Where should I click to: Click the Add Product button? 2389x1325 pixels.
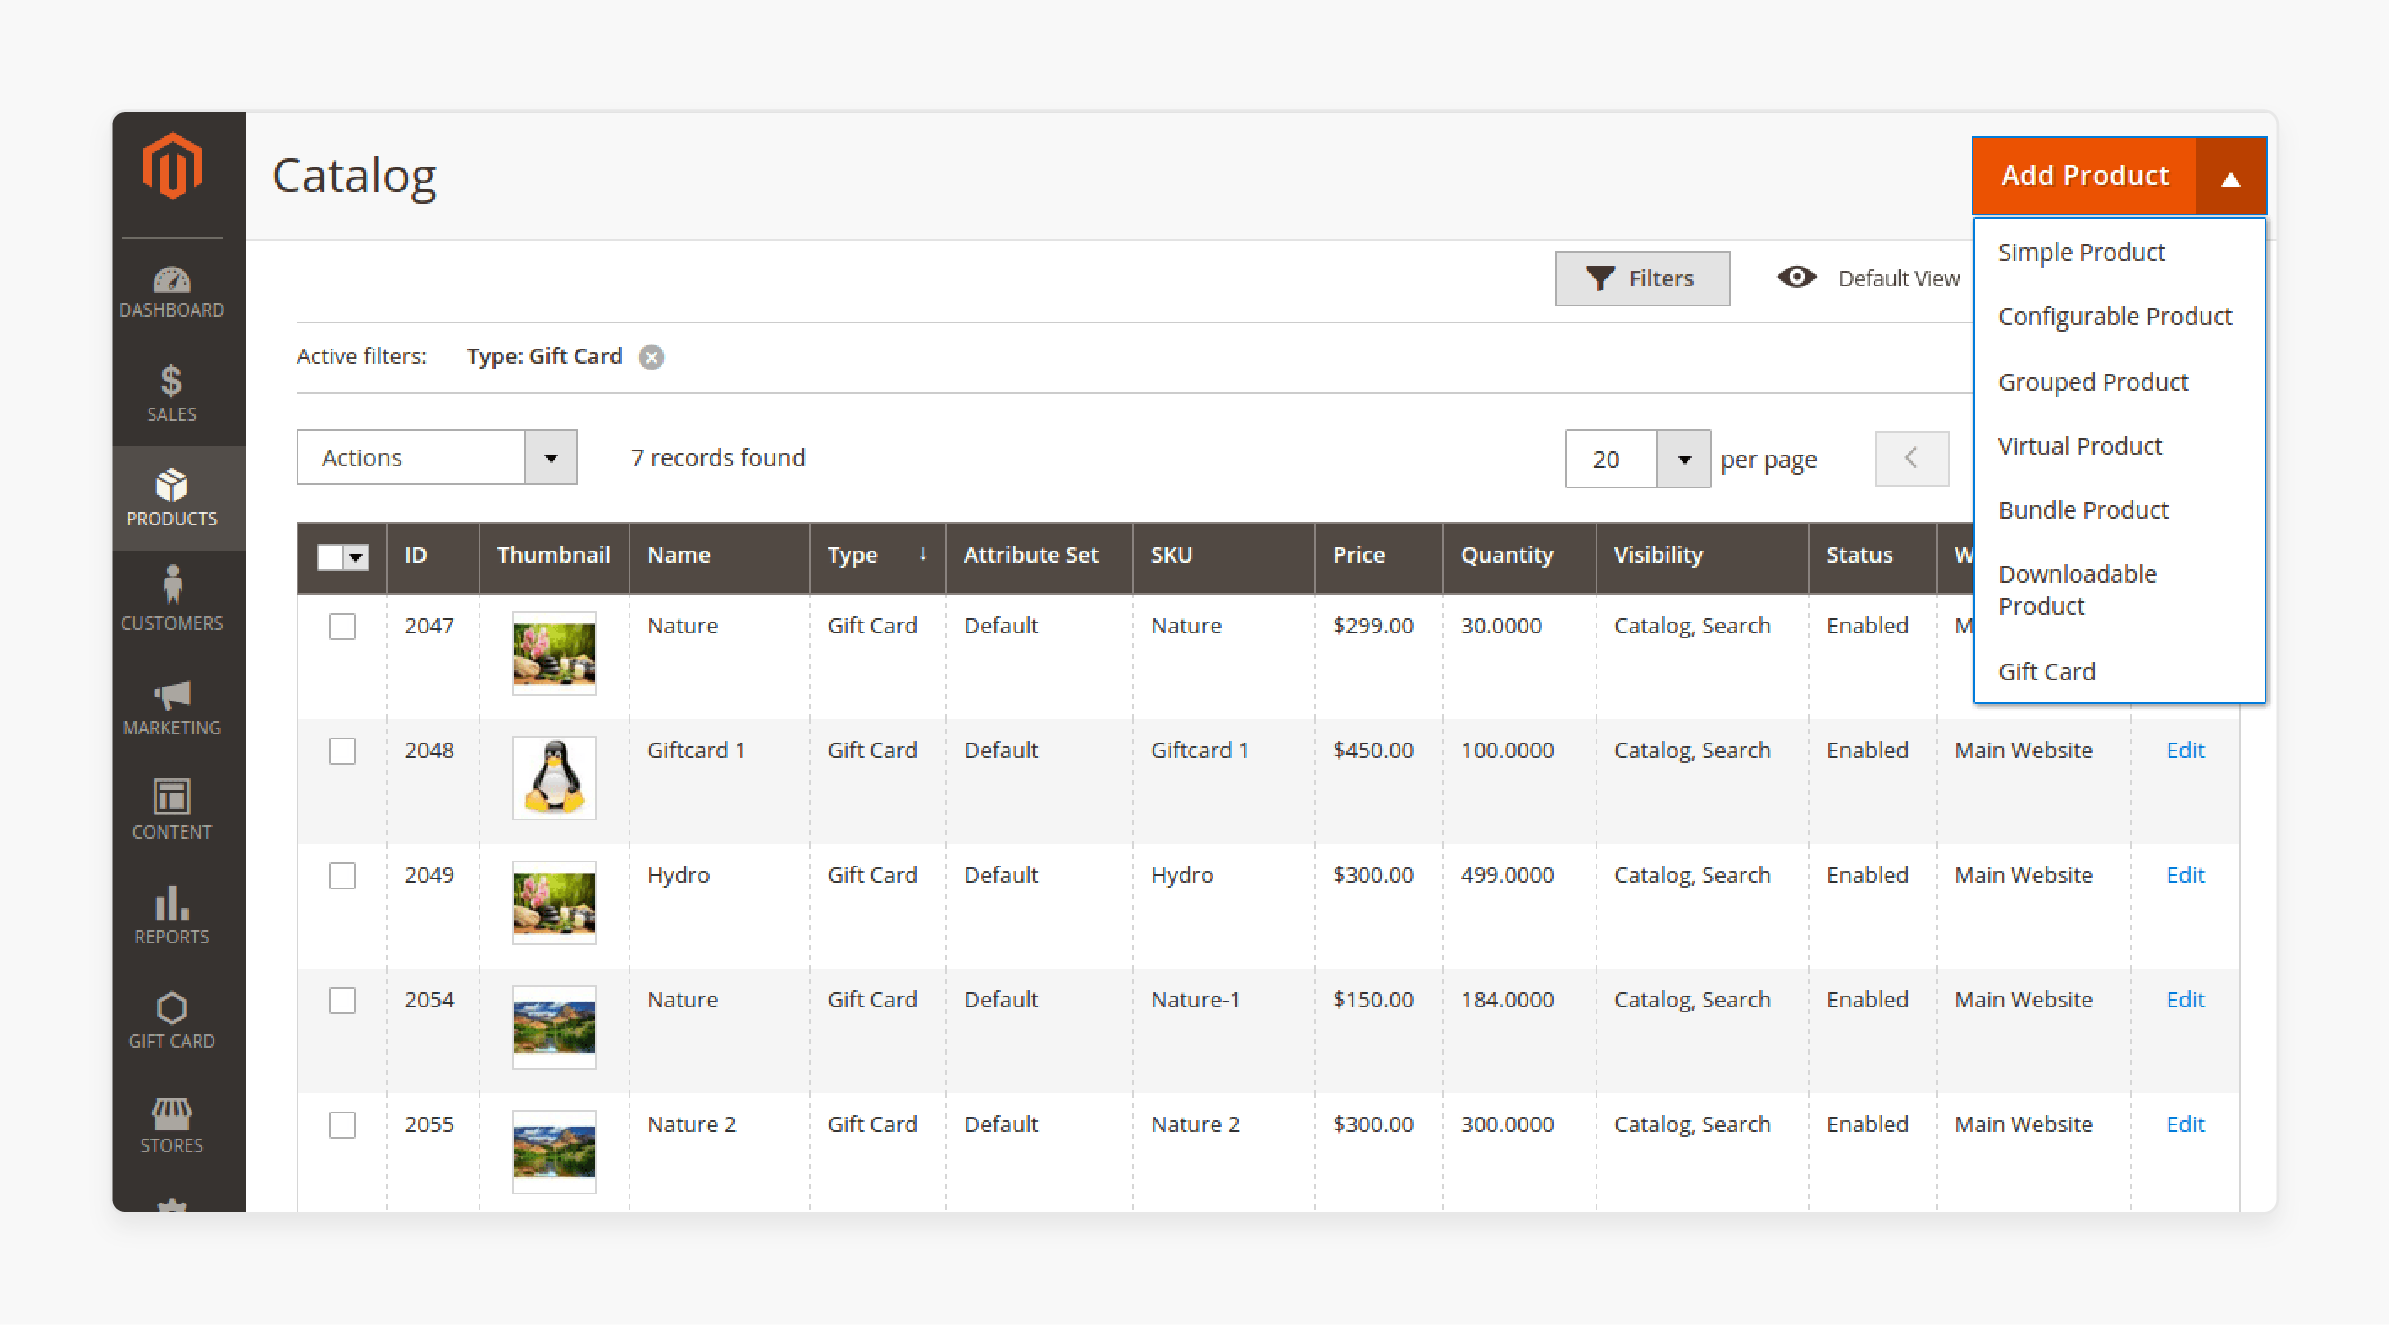point(2084,176)
